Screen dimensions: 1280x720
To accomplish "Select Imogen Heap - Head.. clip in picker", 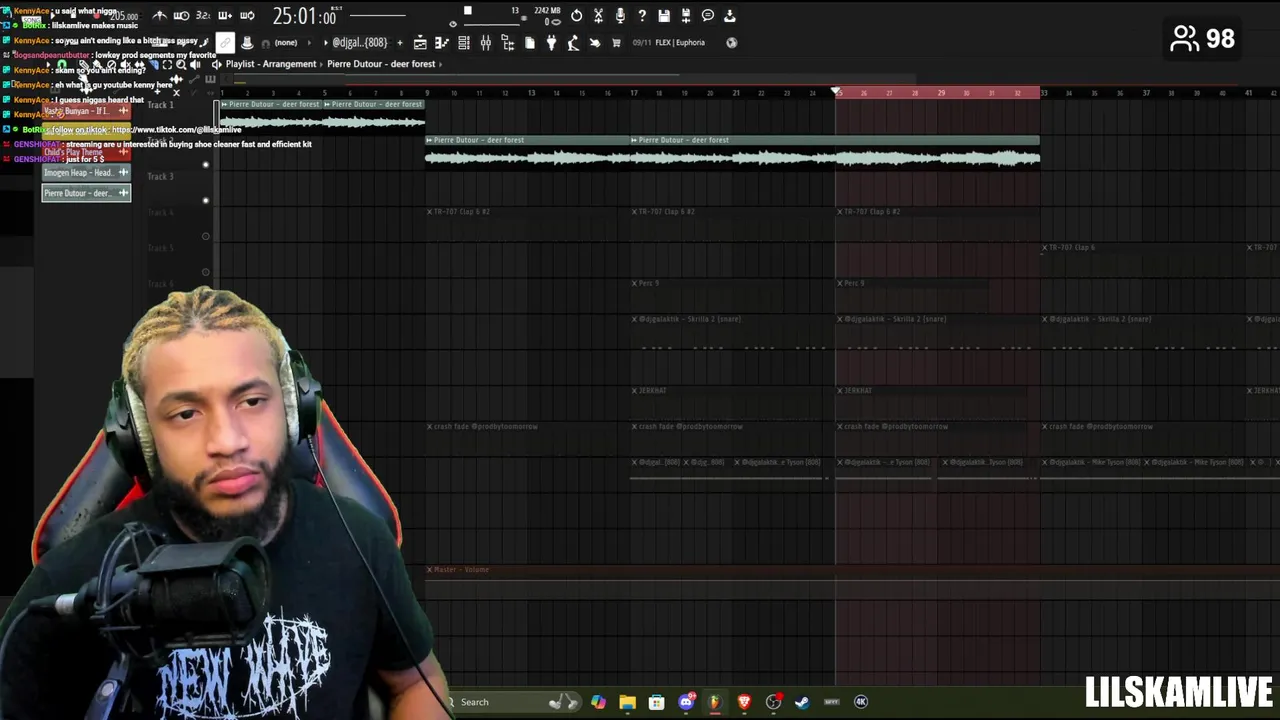I will (86, 173).
